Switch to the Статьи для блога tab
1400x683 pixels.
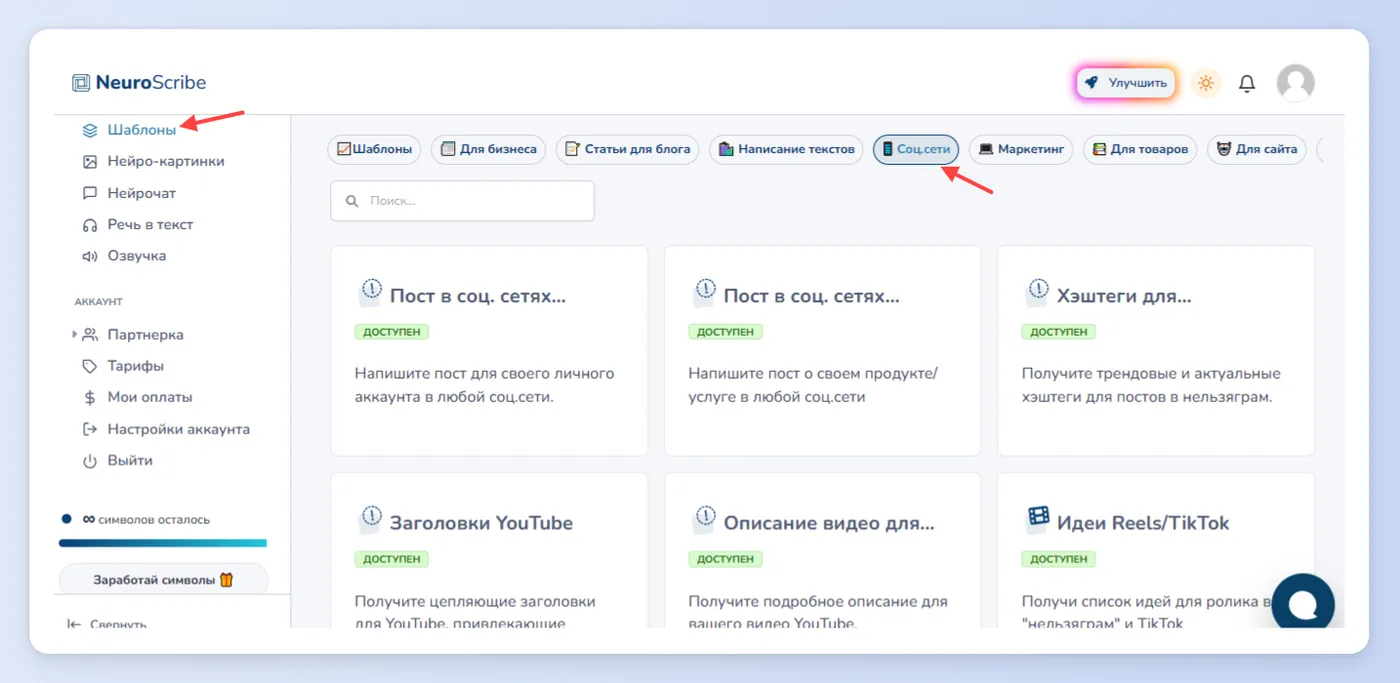click(x=628, y=149)
